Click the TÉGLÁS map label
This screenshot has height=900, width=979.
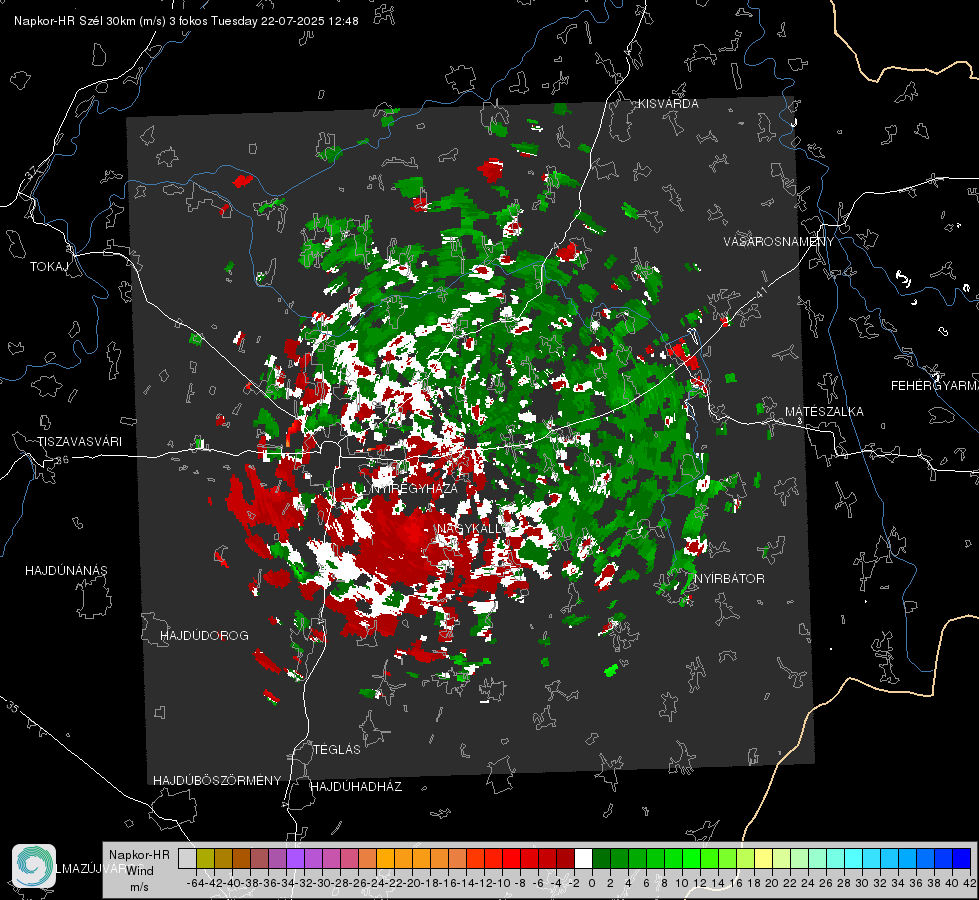(337, 750)
